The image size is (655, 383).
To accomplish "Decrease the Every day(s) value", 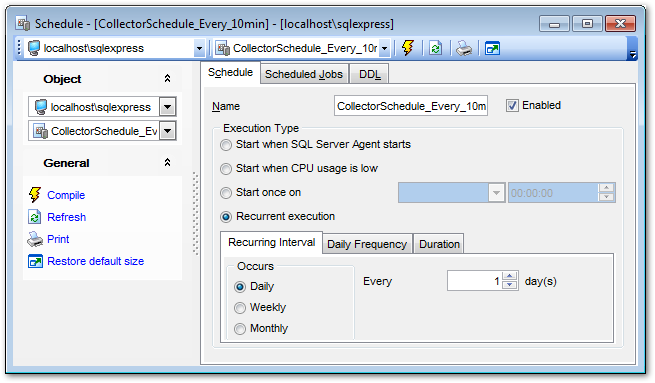I will coord(509,285).
